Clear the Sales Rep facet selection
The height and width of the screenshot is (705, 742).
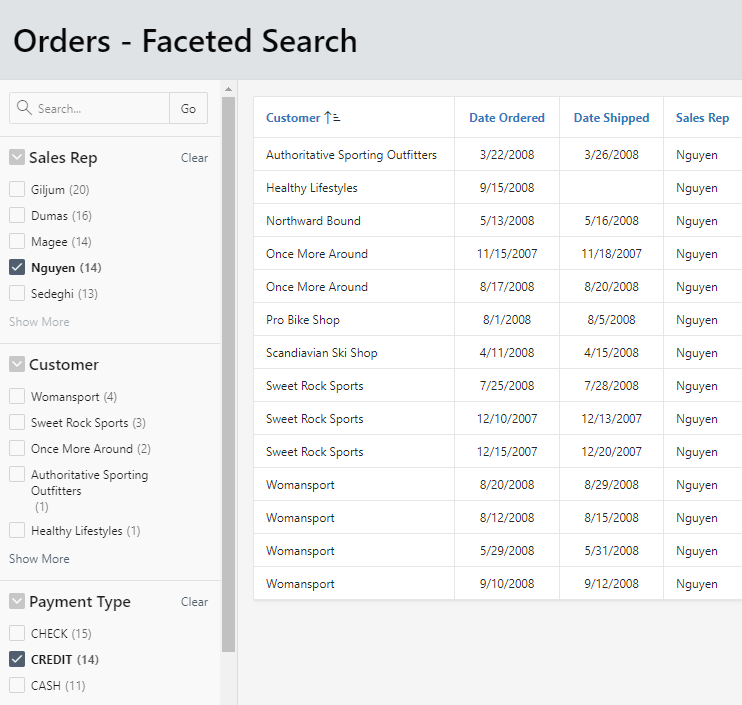click(194, 158)
